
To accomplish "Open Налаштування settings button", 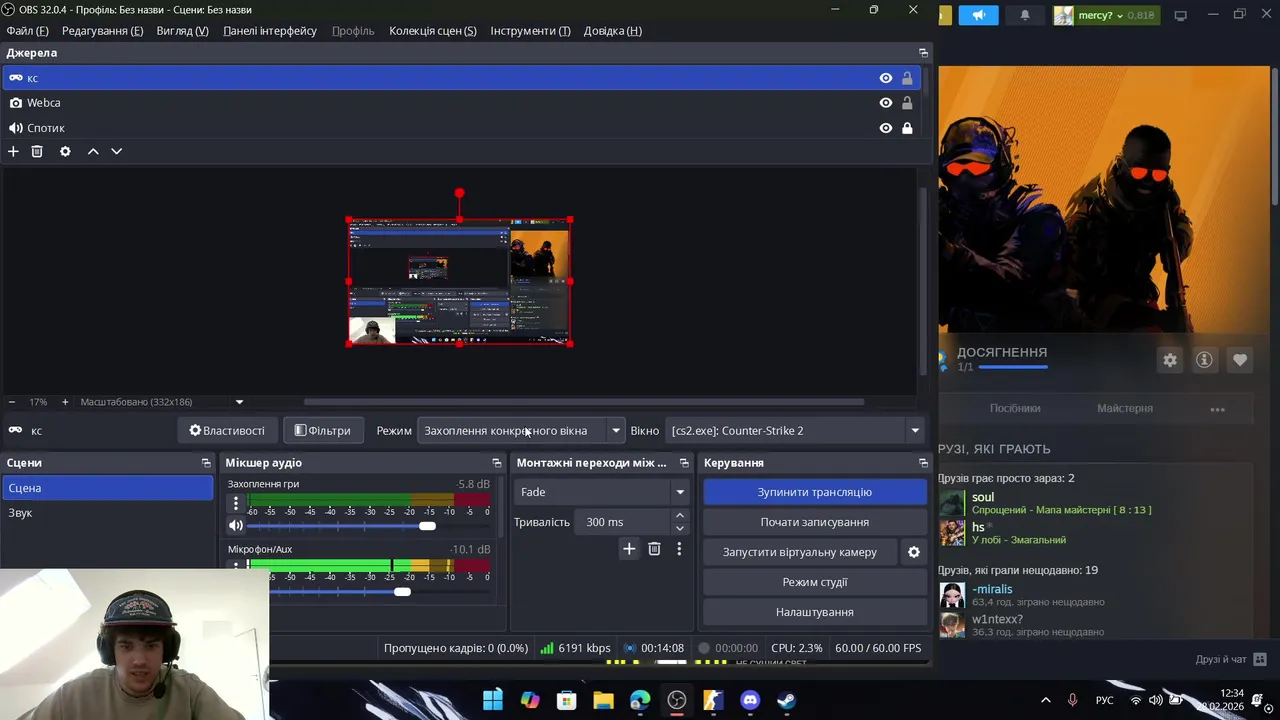I will point(815,612).
